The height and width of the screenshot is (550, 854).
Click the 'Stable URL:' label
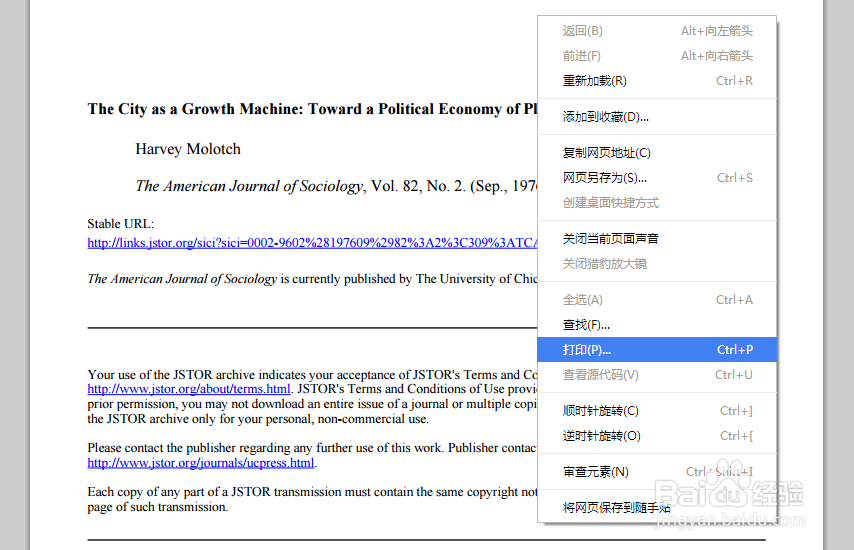pyautogui.click(x=121, y=224)
